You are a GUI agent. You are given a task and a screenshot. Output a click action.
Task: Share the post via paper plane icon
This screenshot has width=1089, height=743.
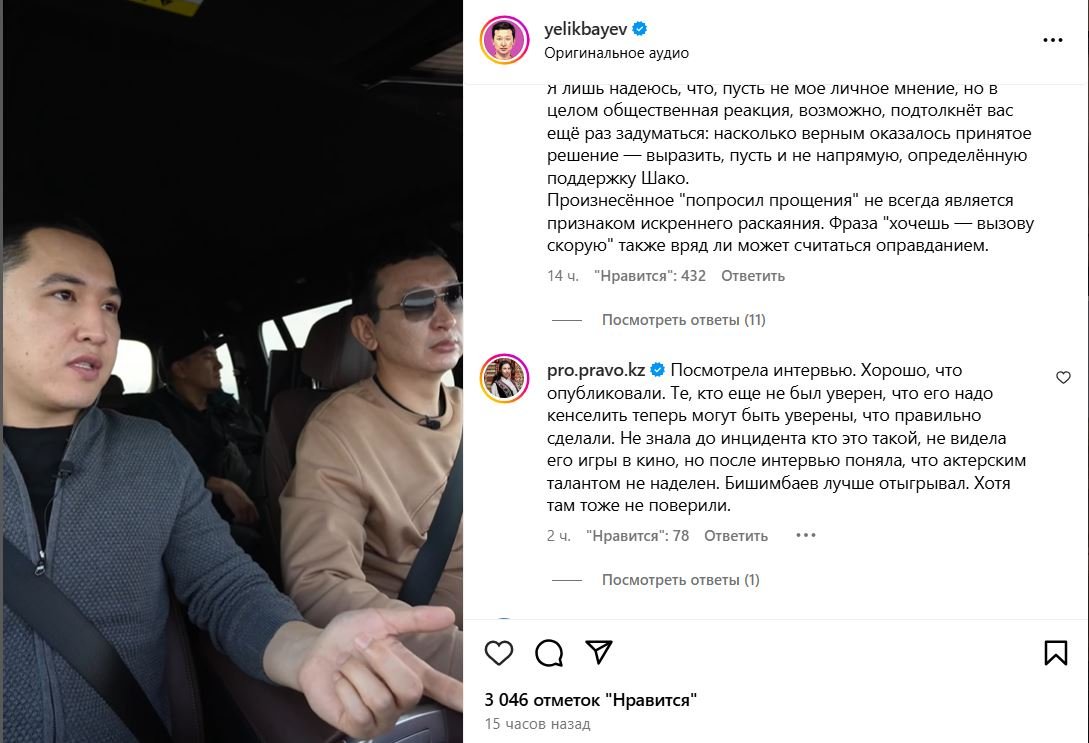(599, 652)
